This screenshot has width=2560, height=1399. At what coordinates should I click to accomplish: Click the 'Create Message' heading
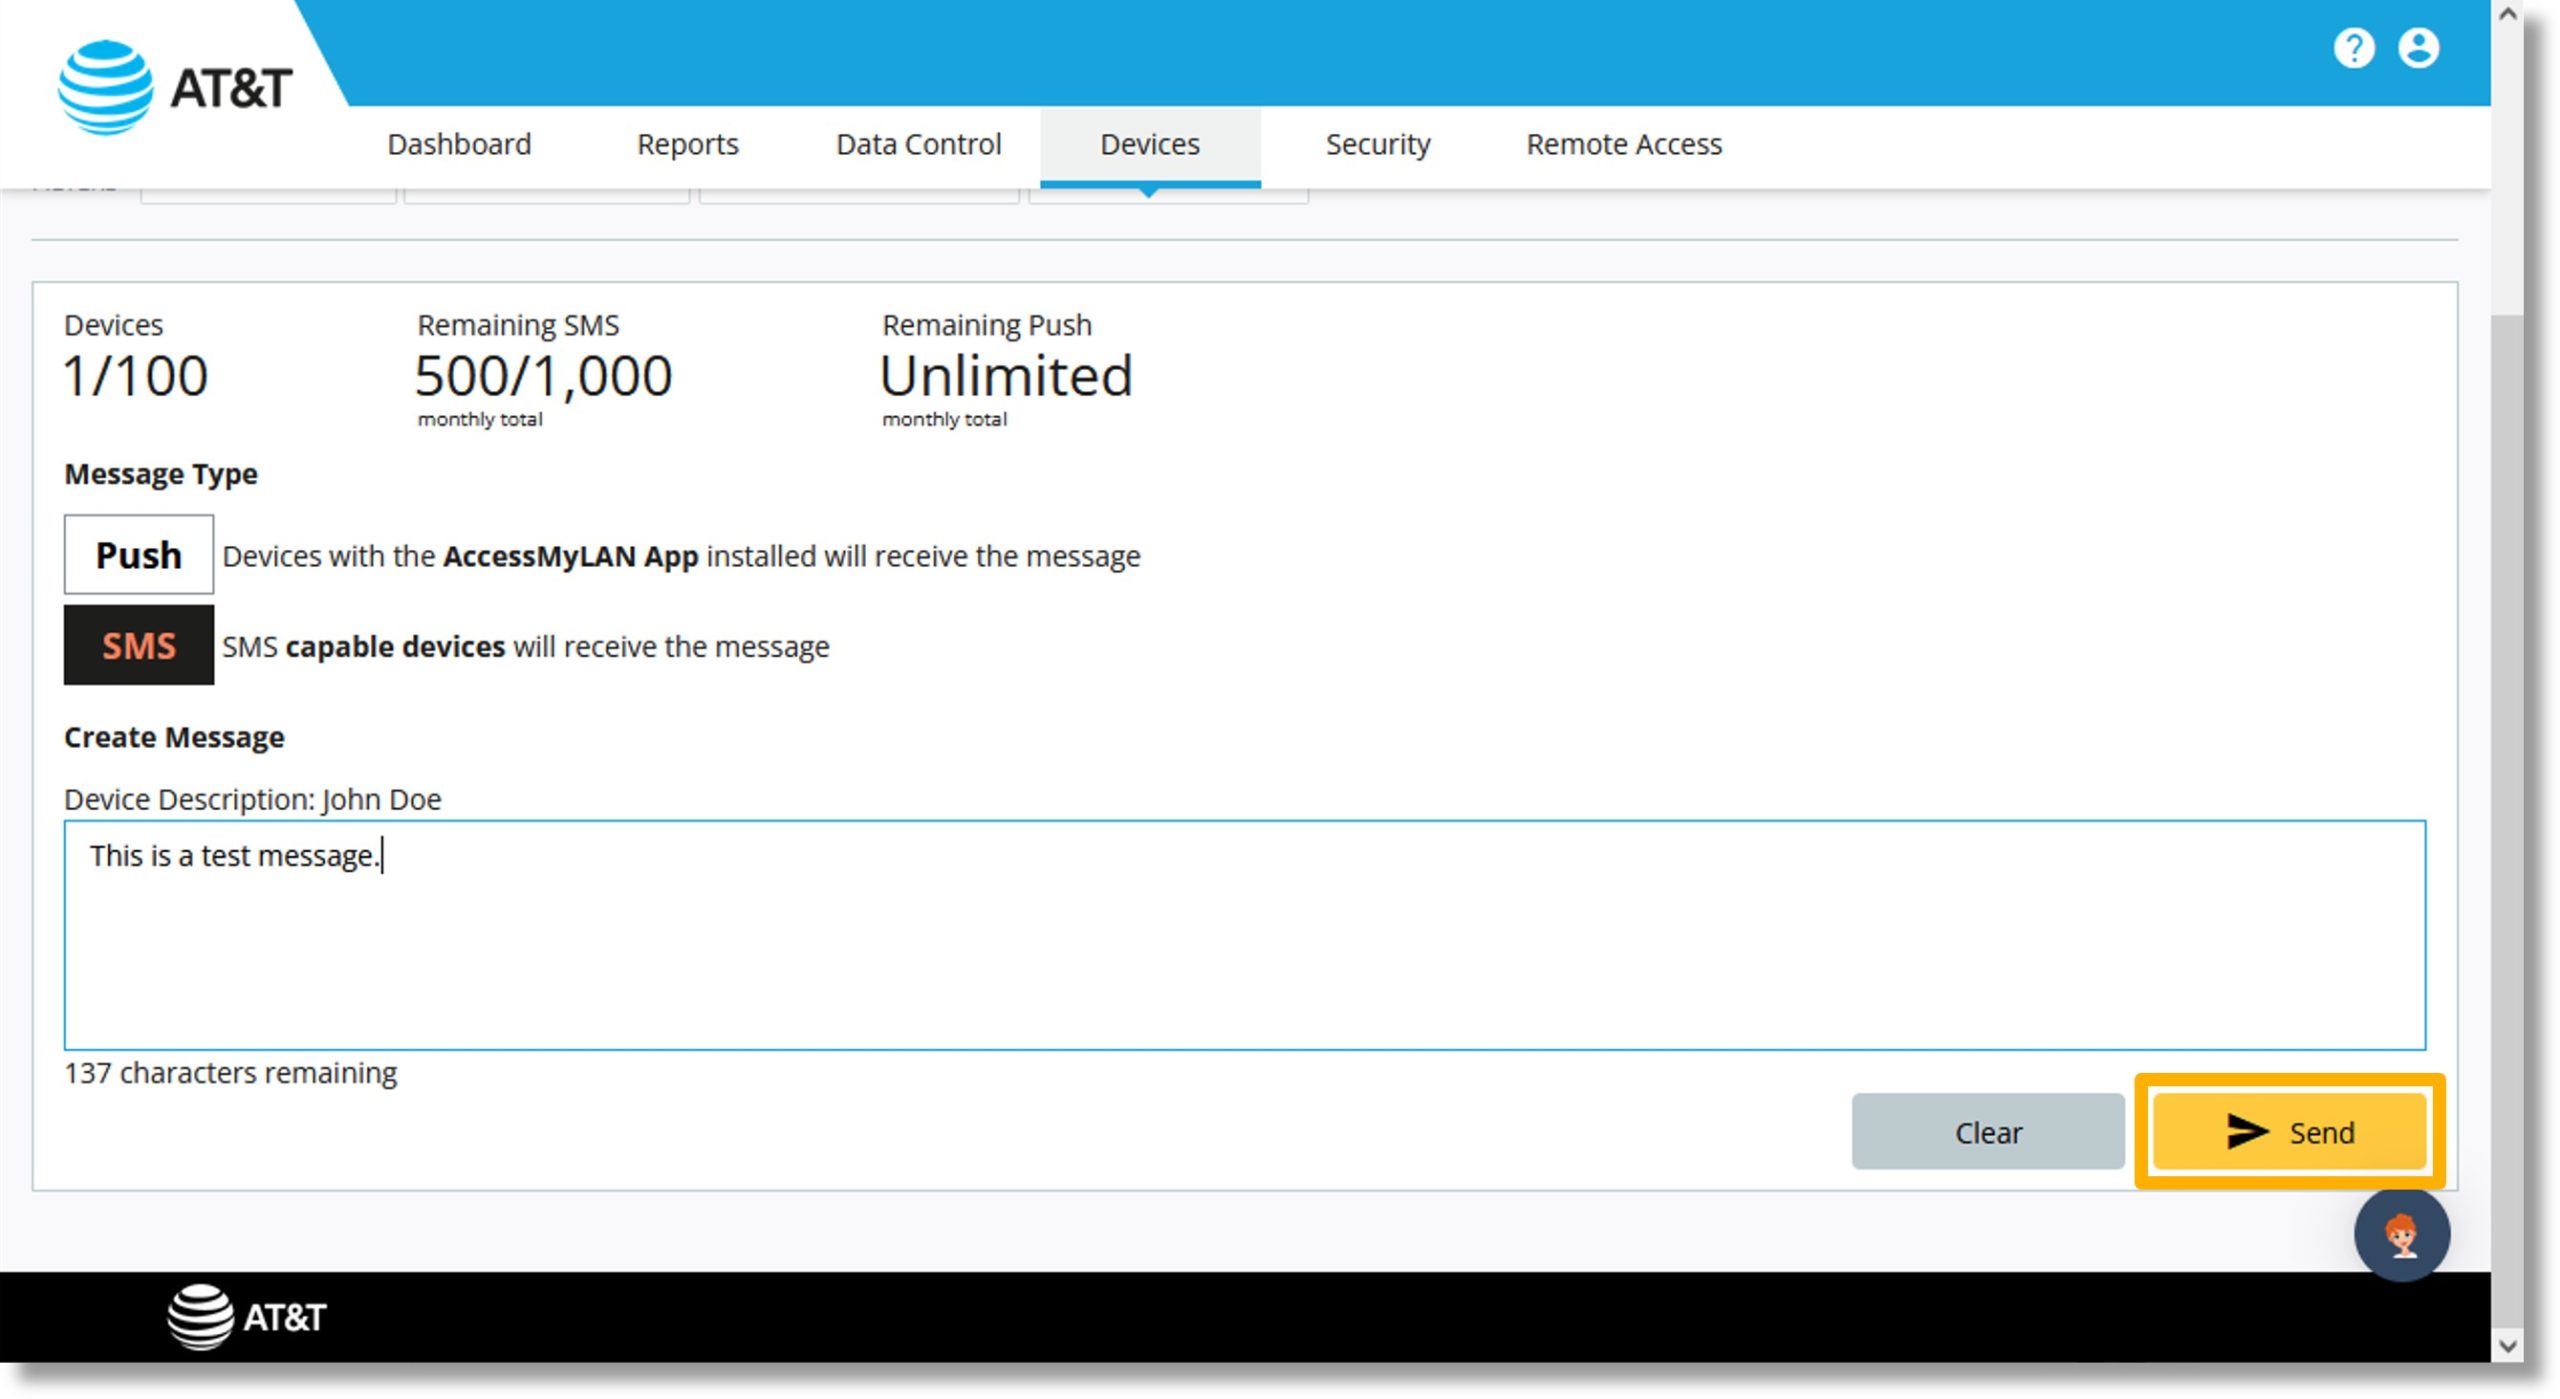tap(174, 737)
